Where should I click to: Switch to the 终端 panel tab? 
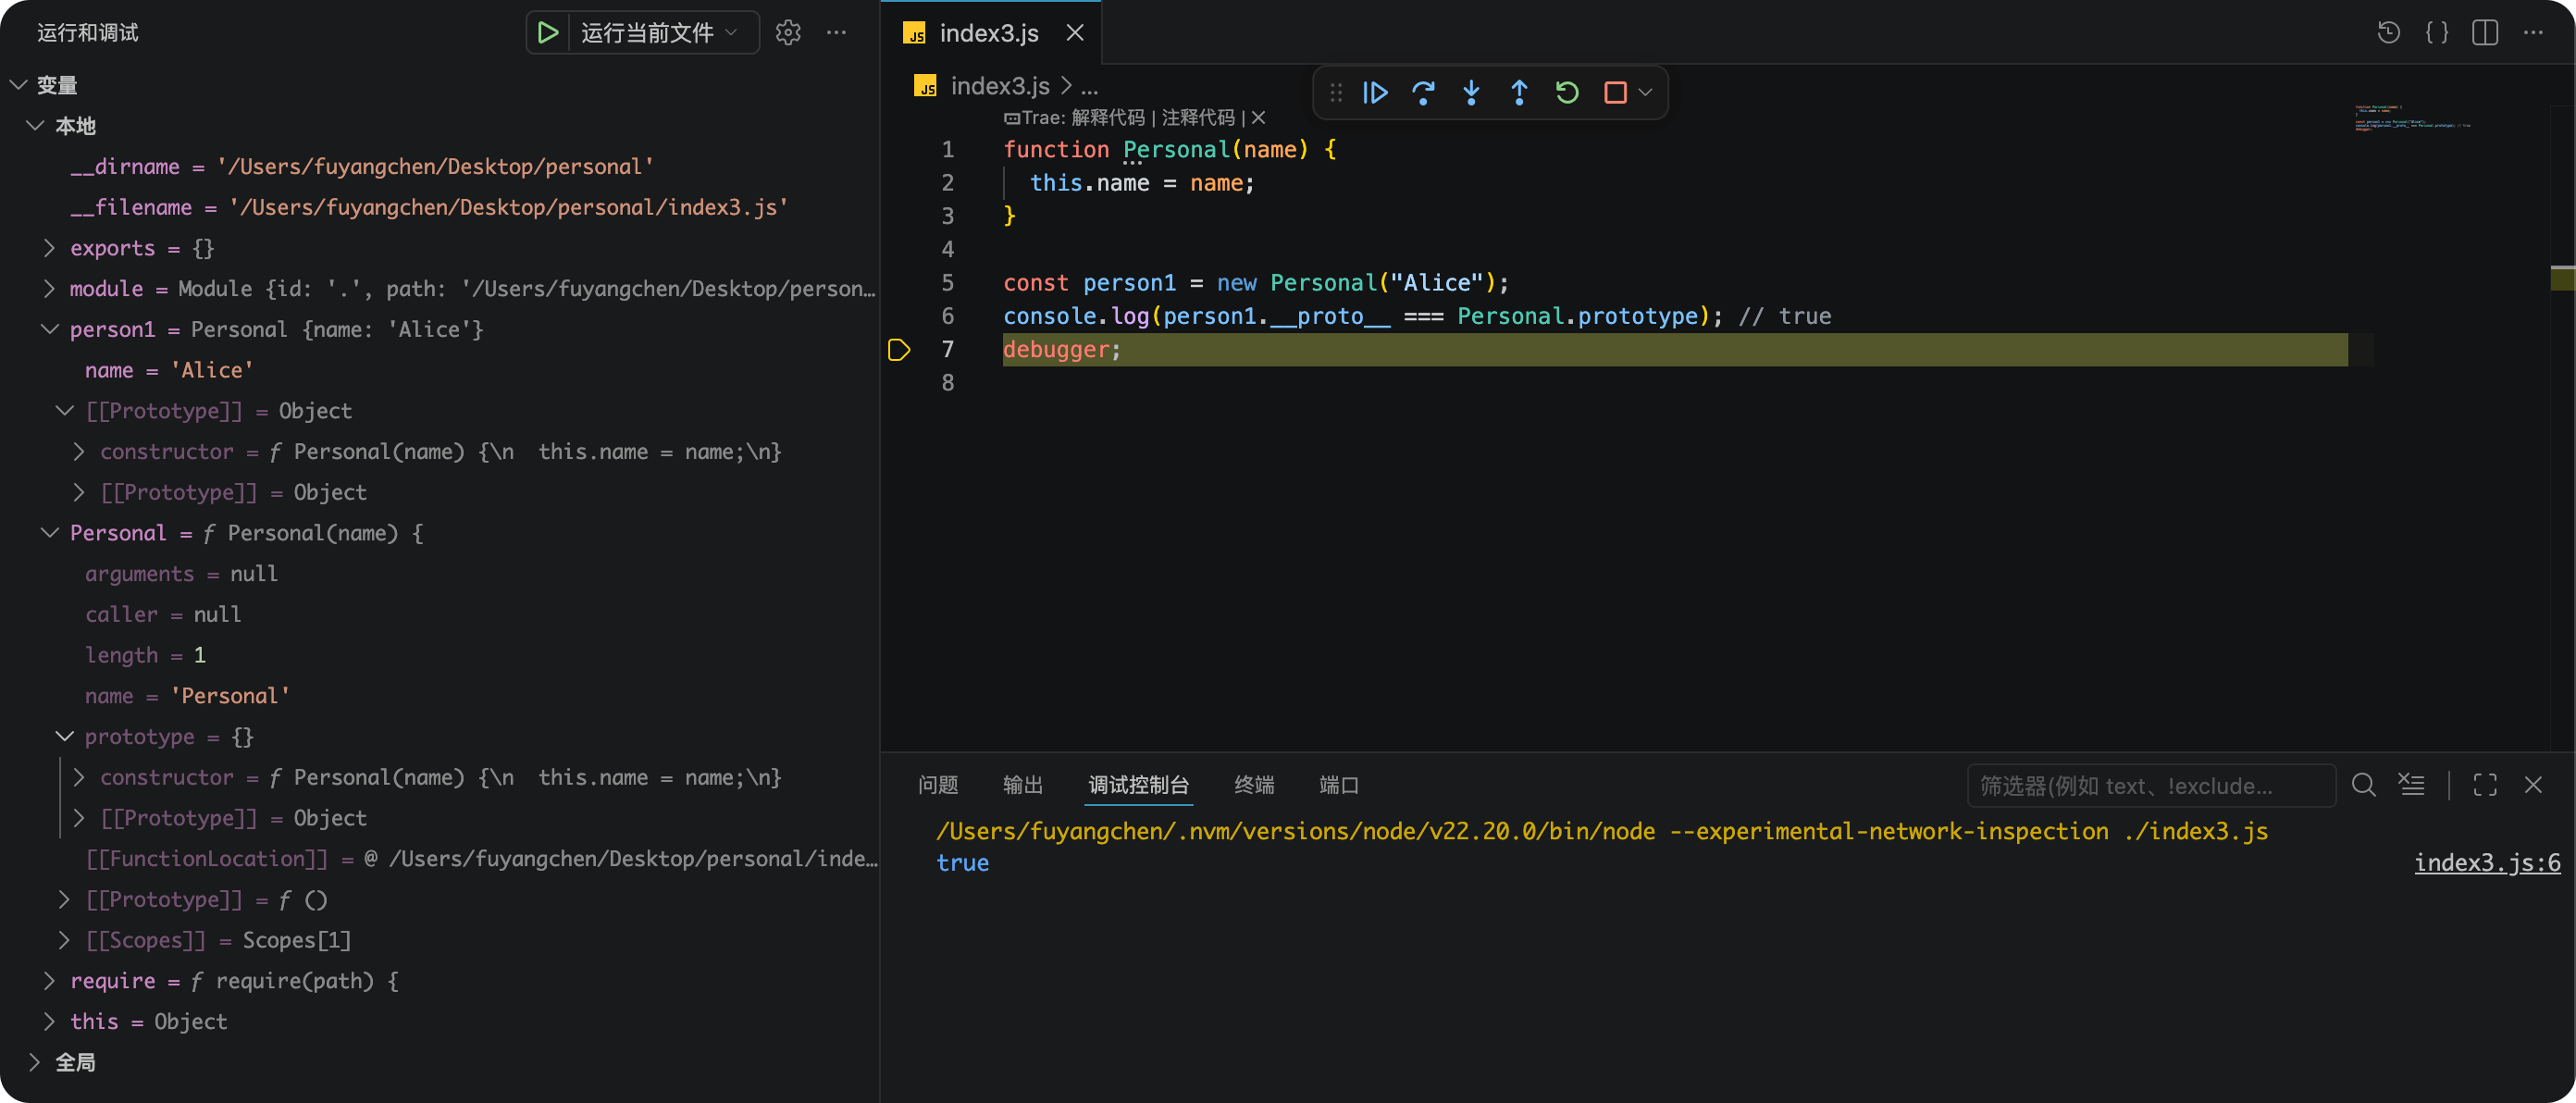[x=1254, y=786]
